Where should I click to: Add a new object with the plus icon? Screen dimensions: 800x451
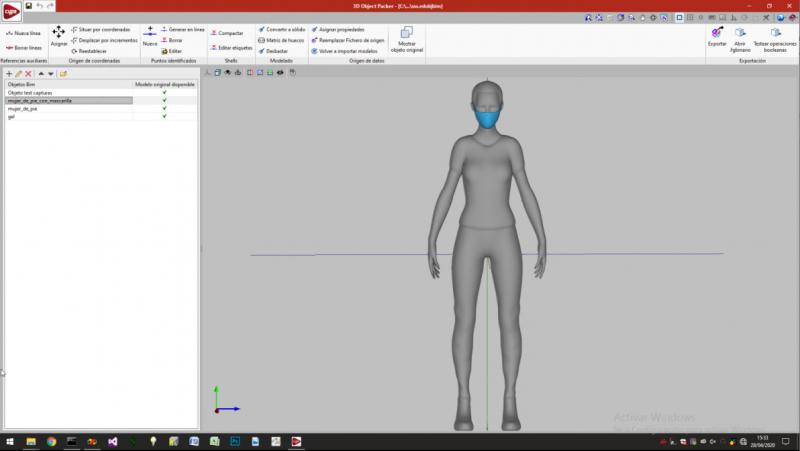[x=9, y=74]
